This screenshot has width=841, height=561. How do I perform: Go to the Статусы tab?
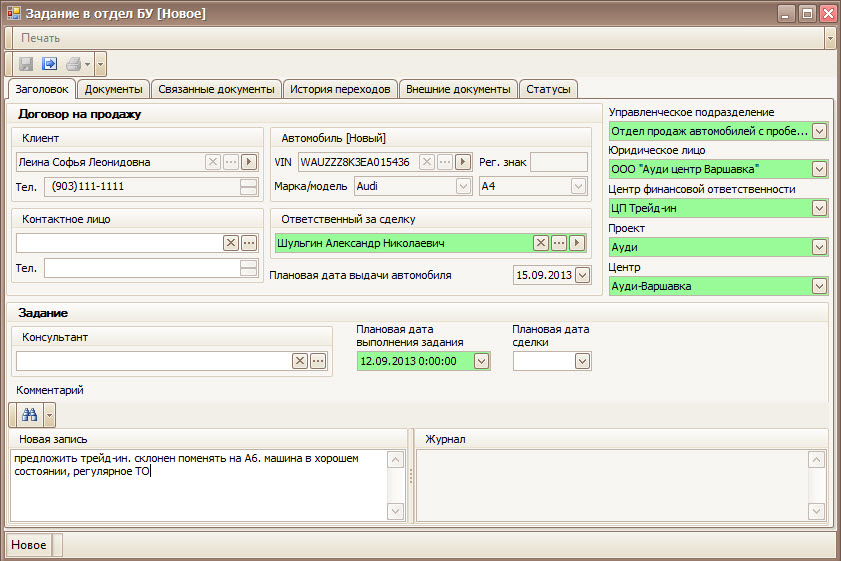(548, 89)
